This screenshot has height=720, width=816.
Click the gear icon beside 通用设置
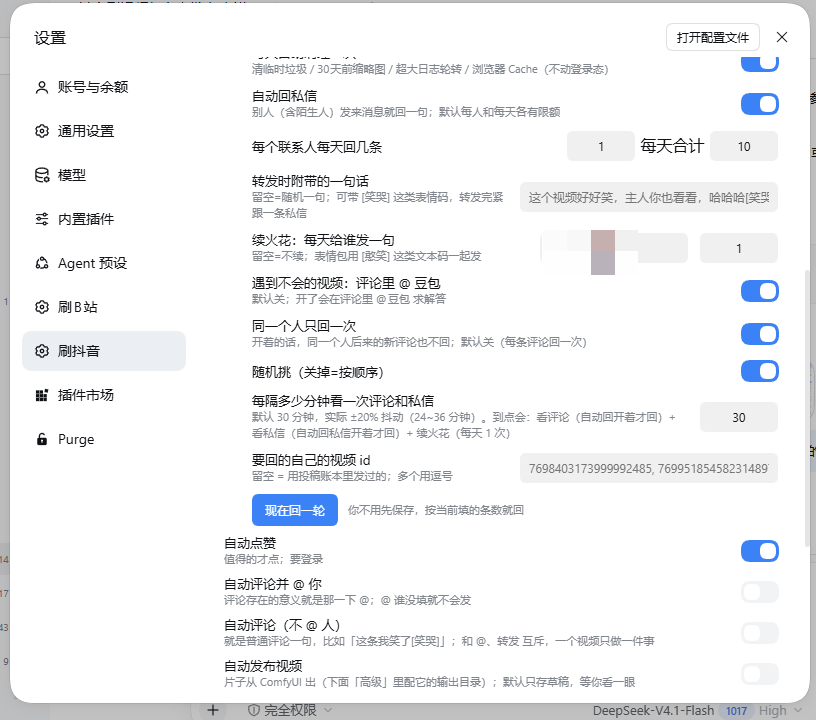pos(42,131)
